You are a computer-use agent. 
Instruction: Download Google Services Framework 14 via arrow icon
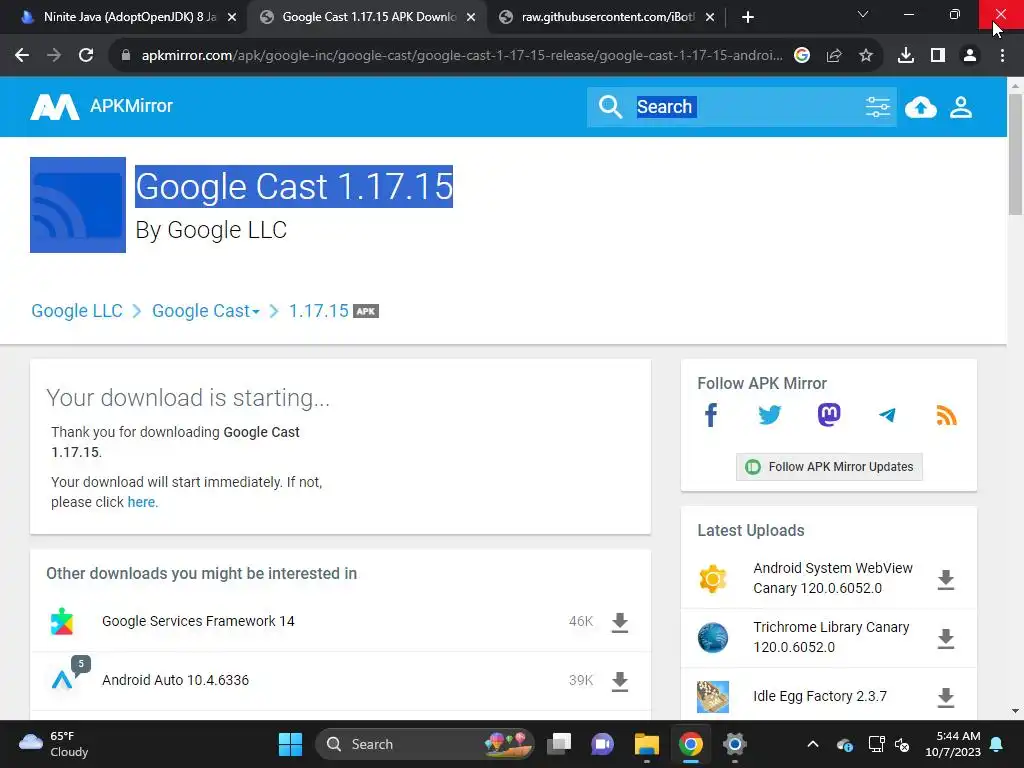point(620,622)
